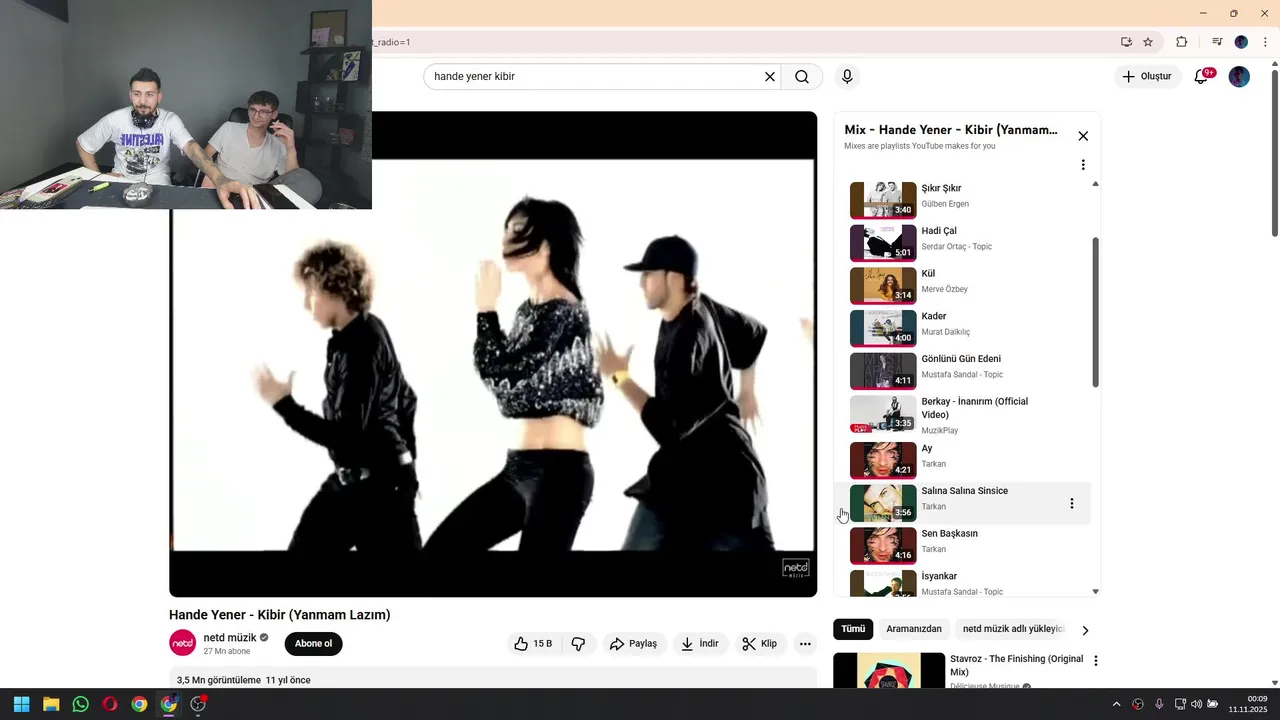Viewport: 1280px width, 720px height.
Task: Open options for Stavroz - The Finishing
Action: 1095,661
